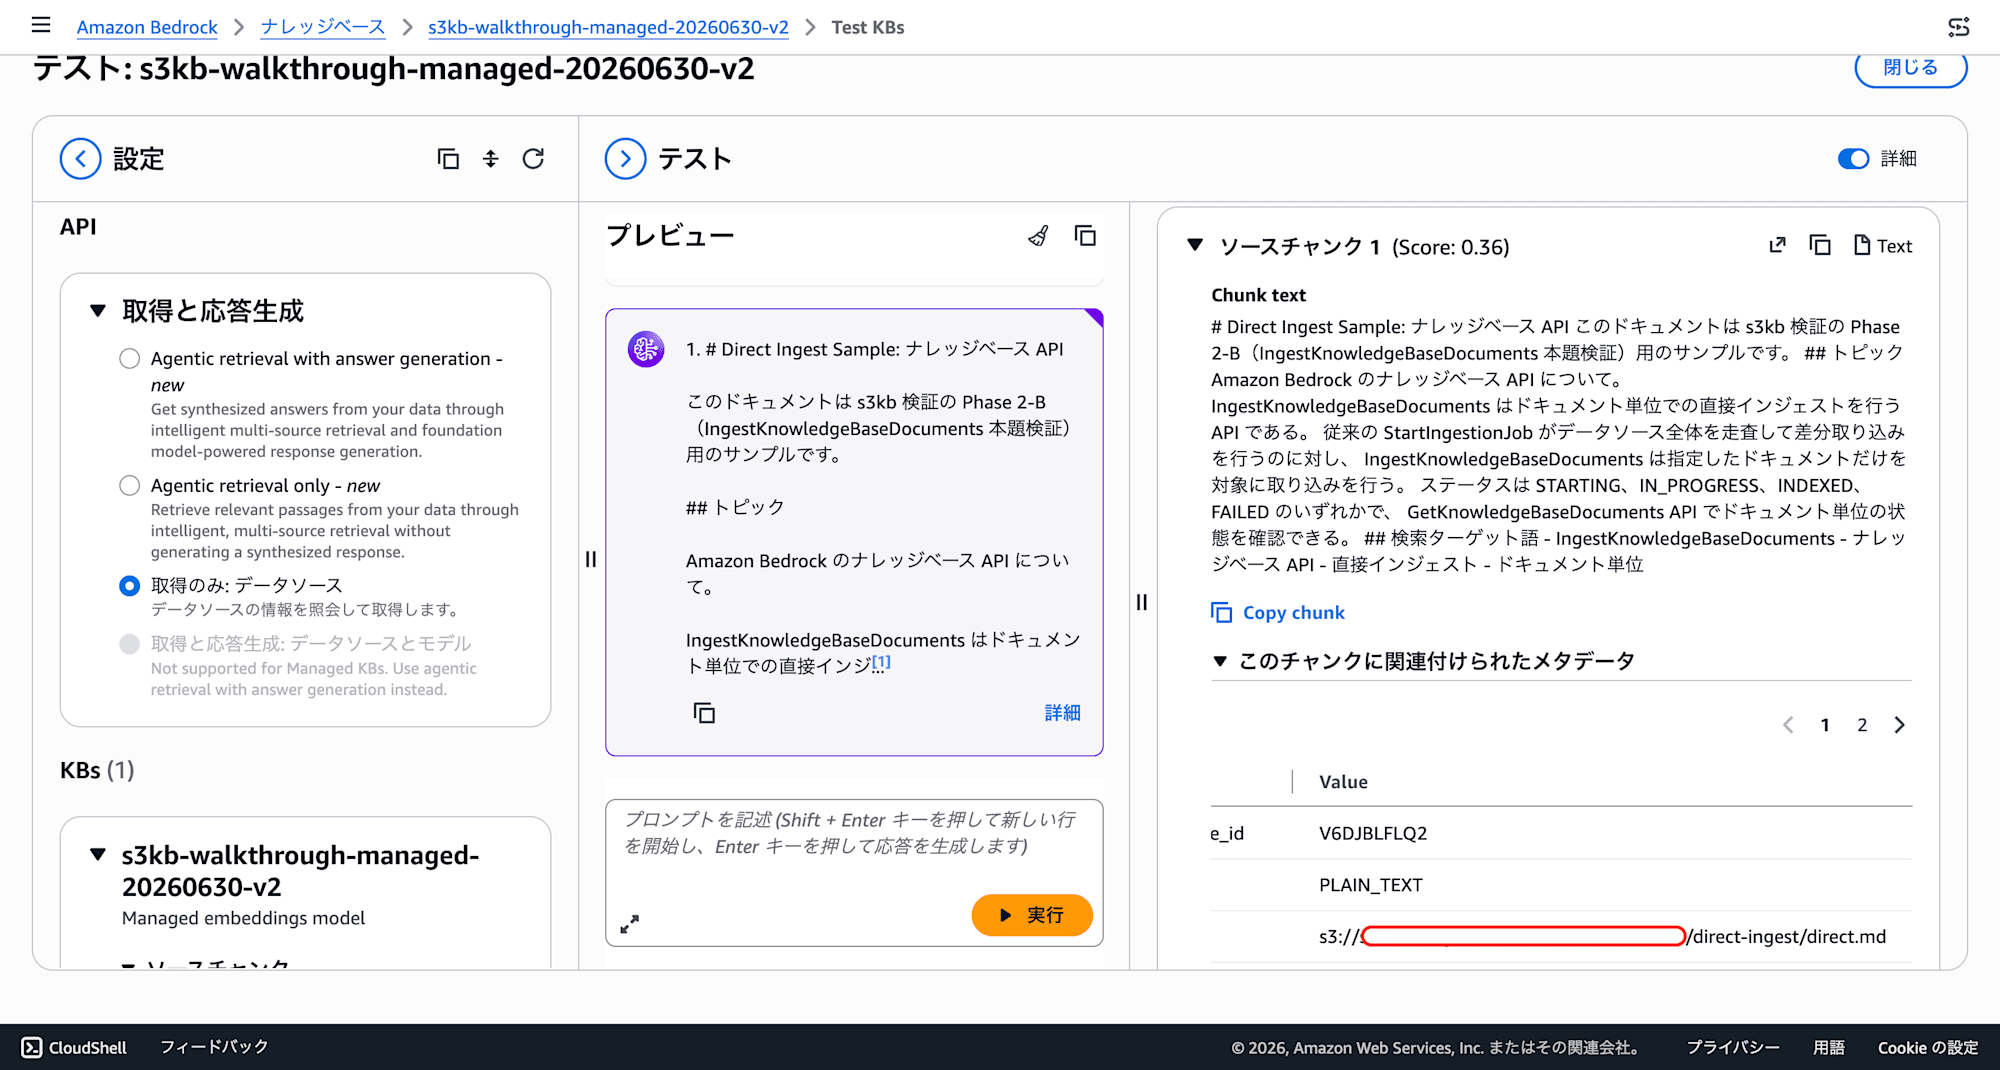Viewport: 2000px width, 1070px height.
Task: Collapse the 設定 panel with circled arrow
Action: (x=81, y=159)
